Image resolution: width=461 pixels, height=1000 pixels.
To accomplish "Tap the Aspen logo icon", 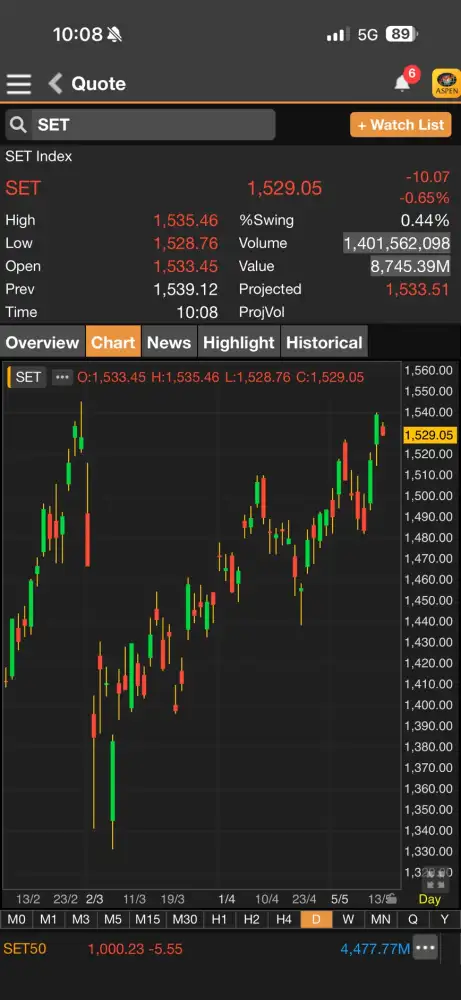I will point(446,83).
